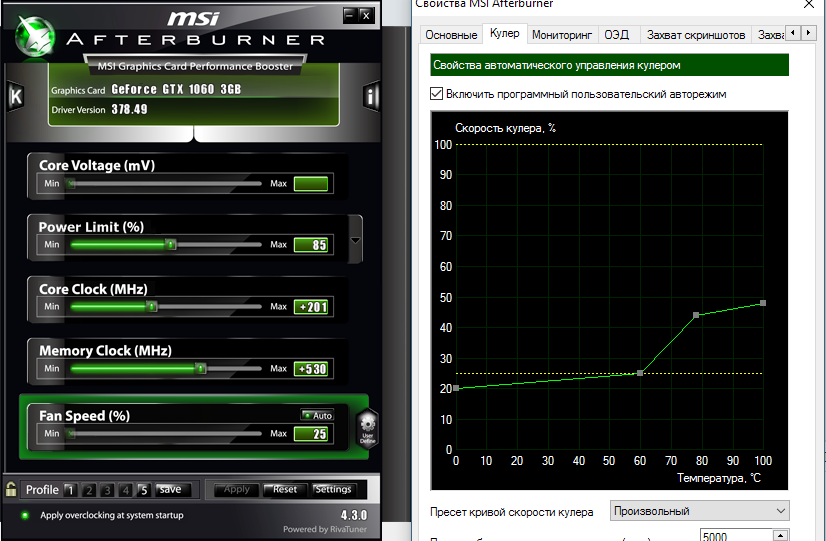Click the Apply button
The height and width of the screenshot is (541, 826).
pos(237,489)
